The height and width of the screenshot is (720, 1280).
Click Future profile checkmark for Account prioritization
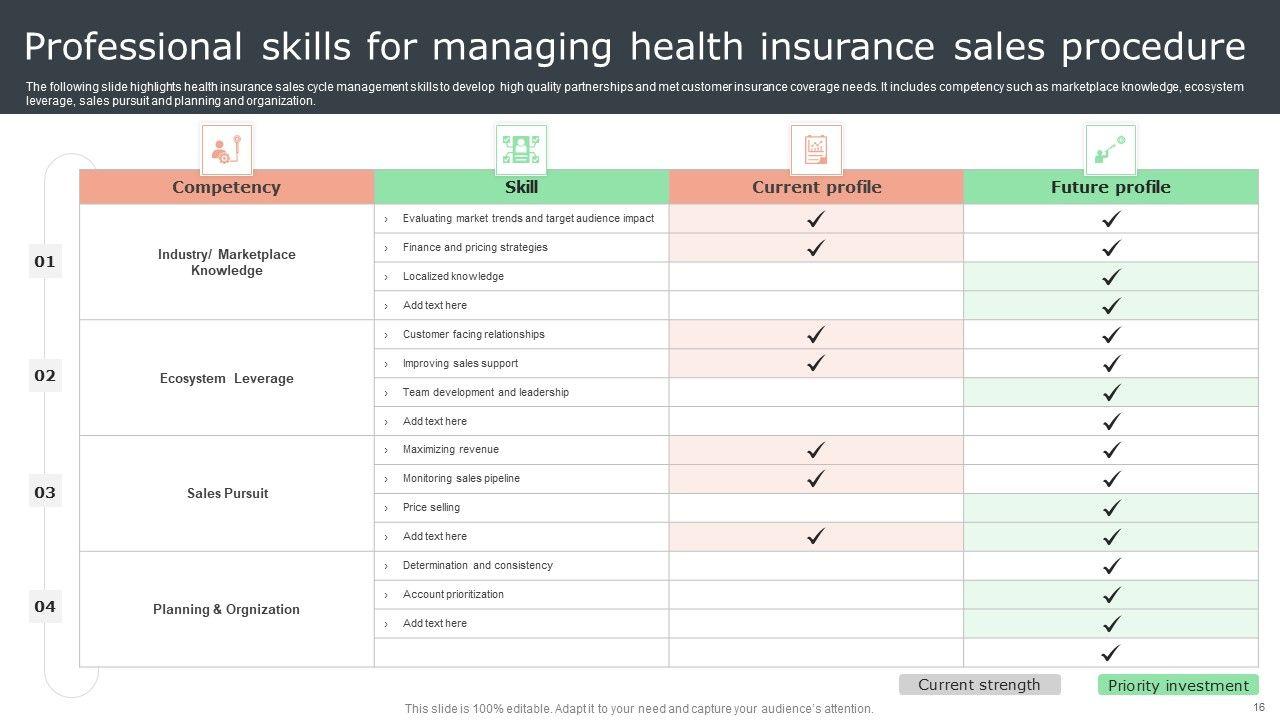click(x=1111, y=595)
